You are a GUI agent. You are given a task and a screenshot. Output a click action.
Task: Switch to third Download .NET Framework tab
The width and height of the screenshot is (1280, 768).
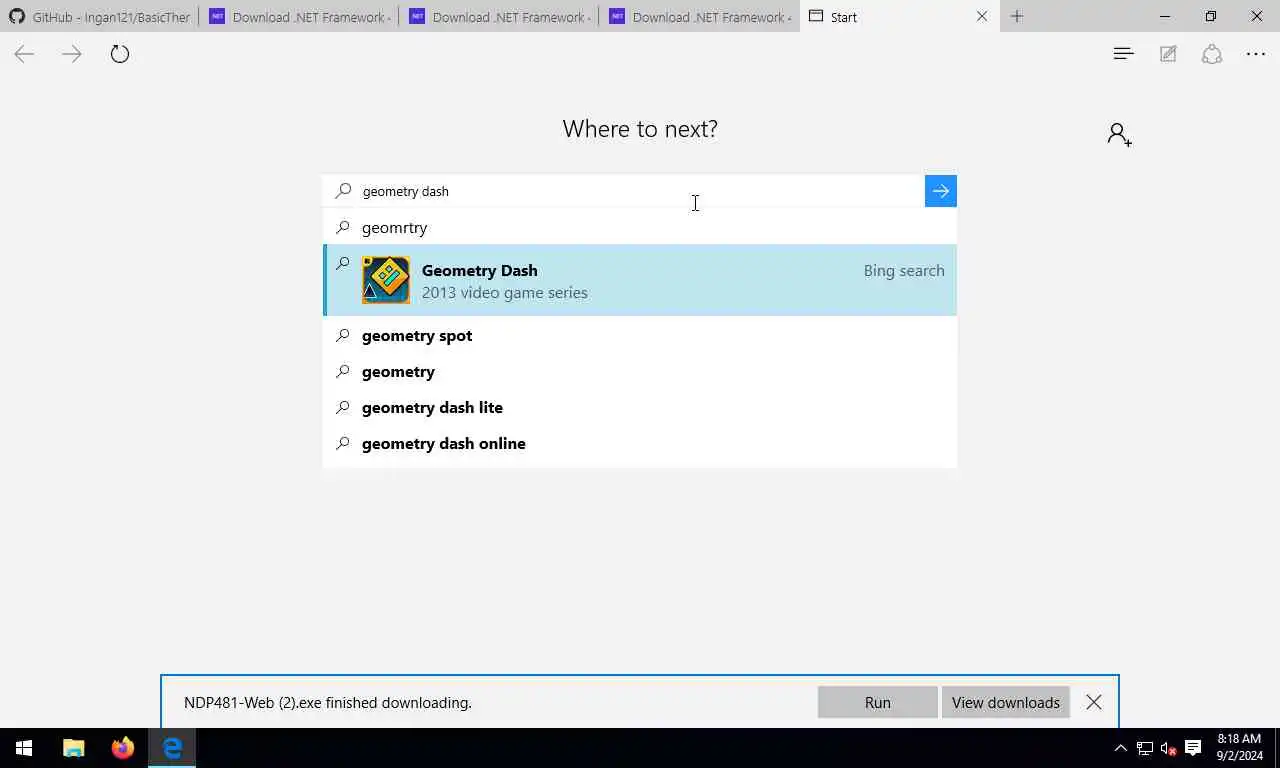click(x=699, y=16)
